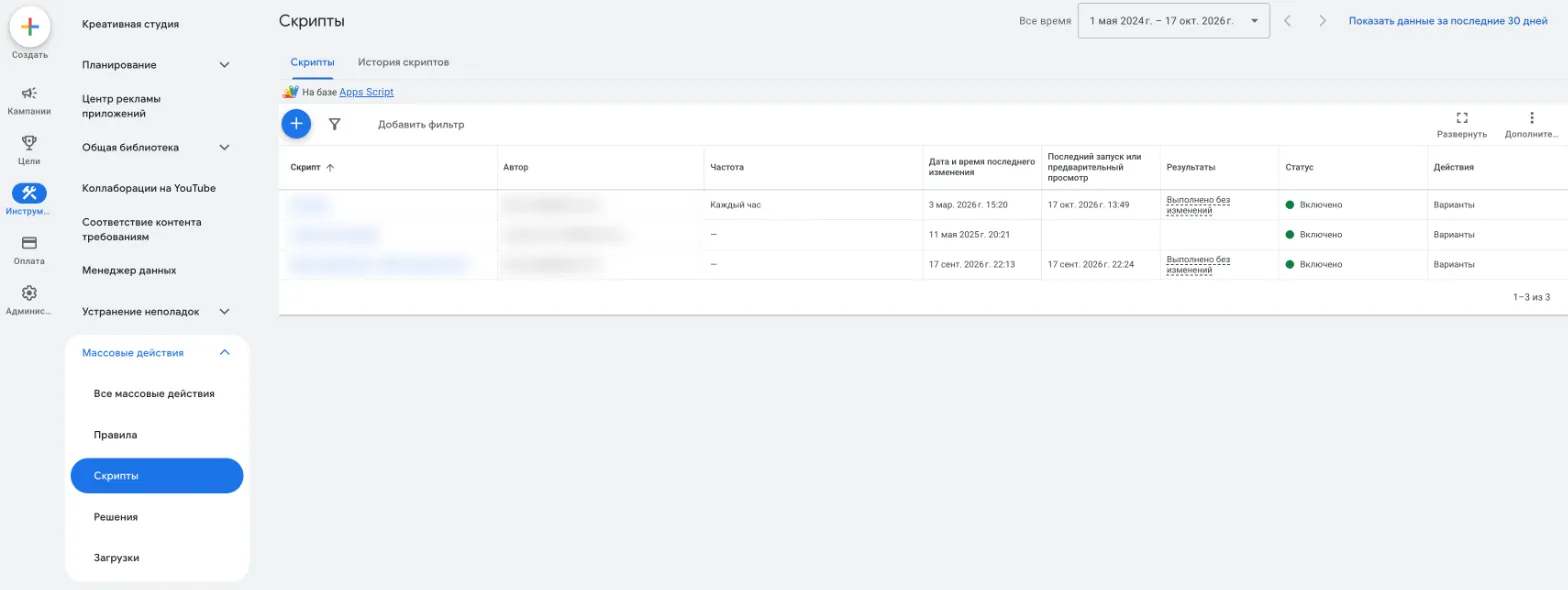Viewport: 1568px width, 590px height.
Task: Open the Campaigns megaphone icon
Action: [x=30, y=92]
